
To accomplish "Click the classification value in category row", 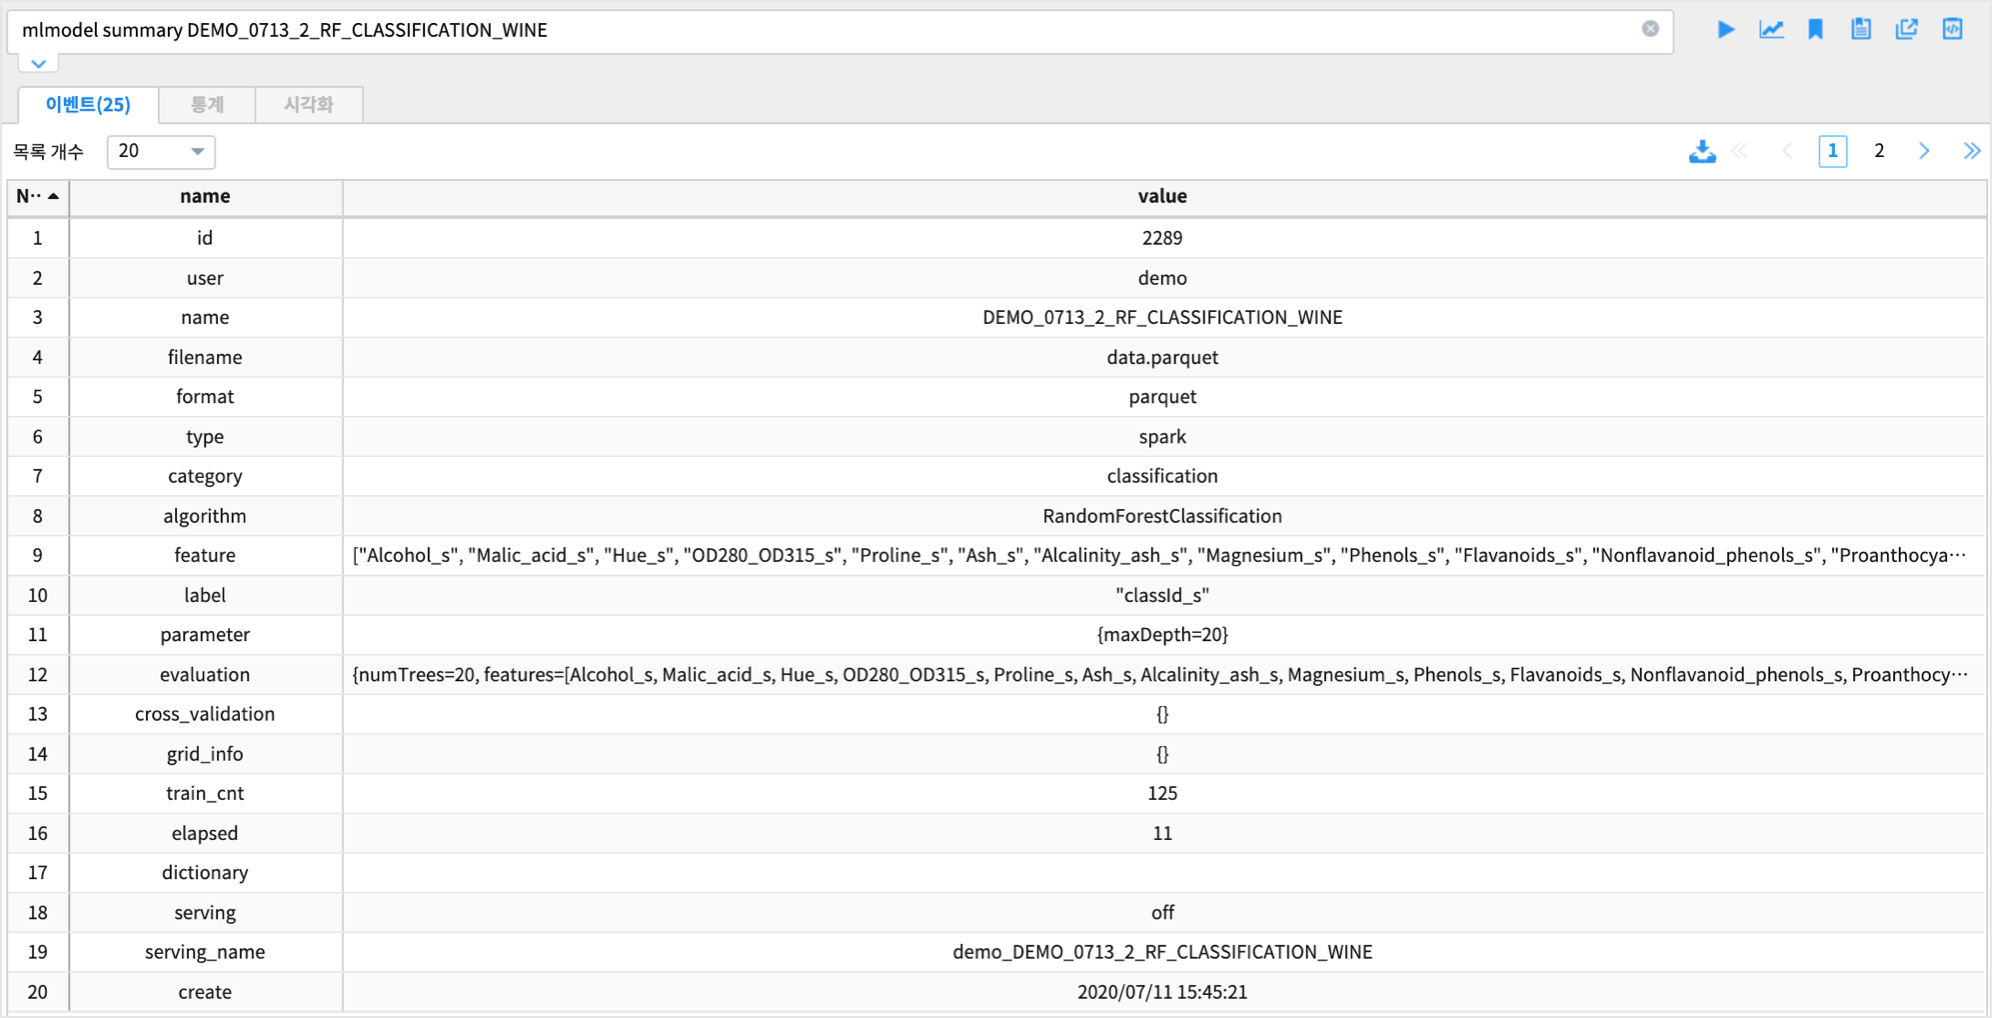I will 1162,476.
